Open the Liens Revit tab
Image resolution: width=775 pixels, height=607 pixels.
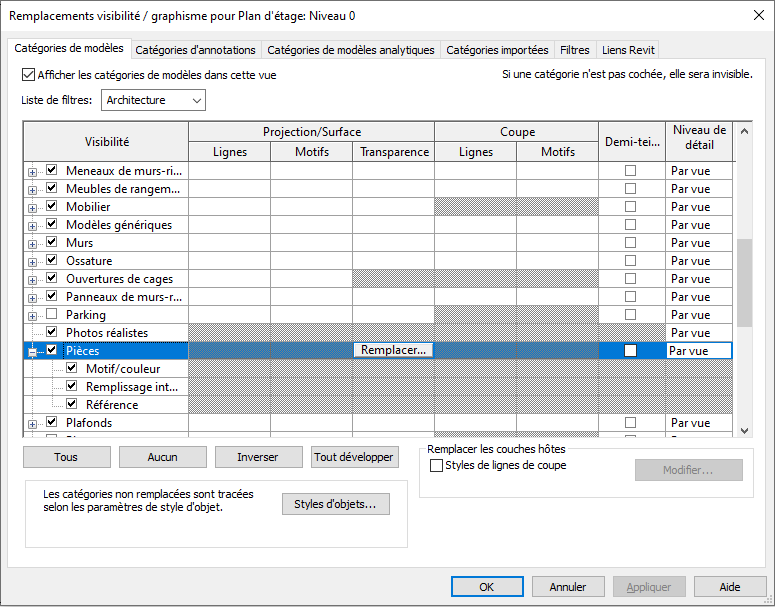click(x=629, y=50)
